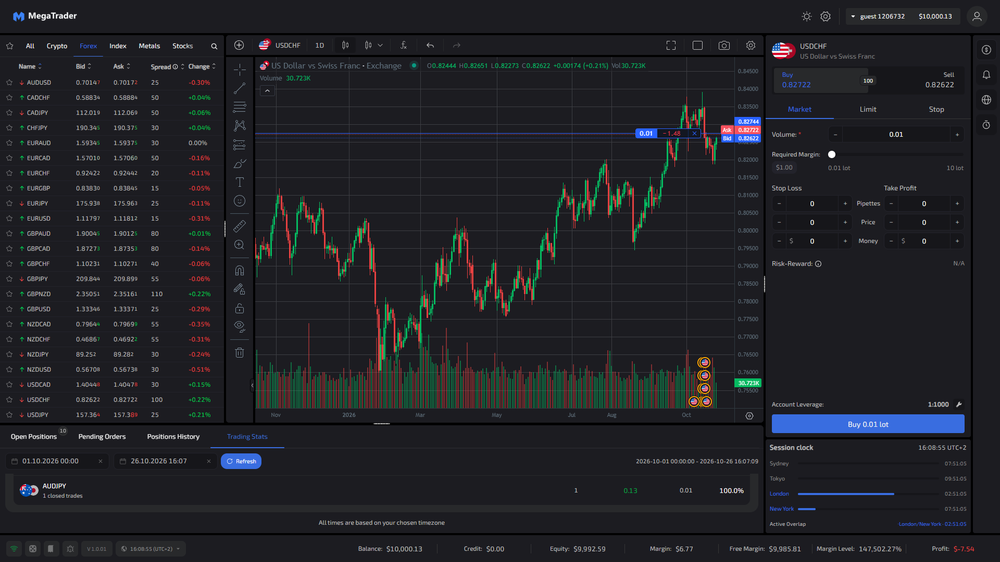Open the Fibonacci lines tool group
The height and width of the screenshot is (562, 1000).
239,107
